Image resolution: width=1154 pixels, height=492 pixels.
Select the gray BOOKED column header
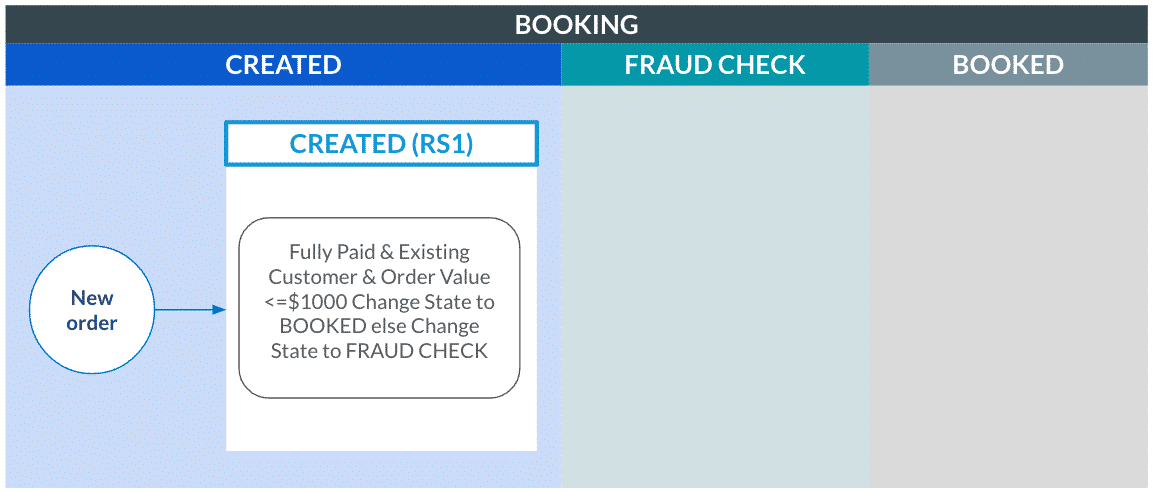(1008, 65)
